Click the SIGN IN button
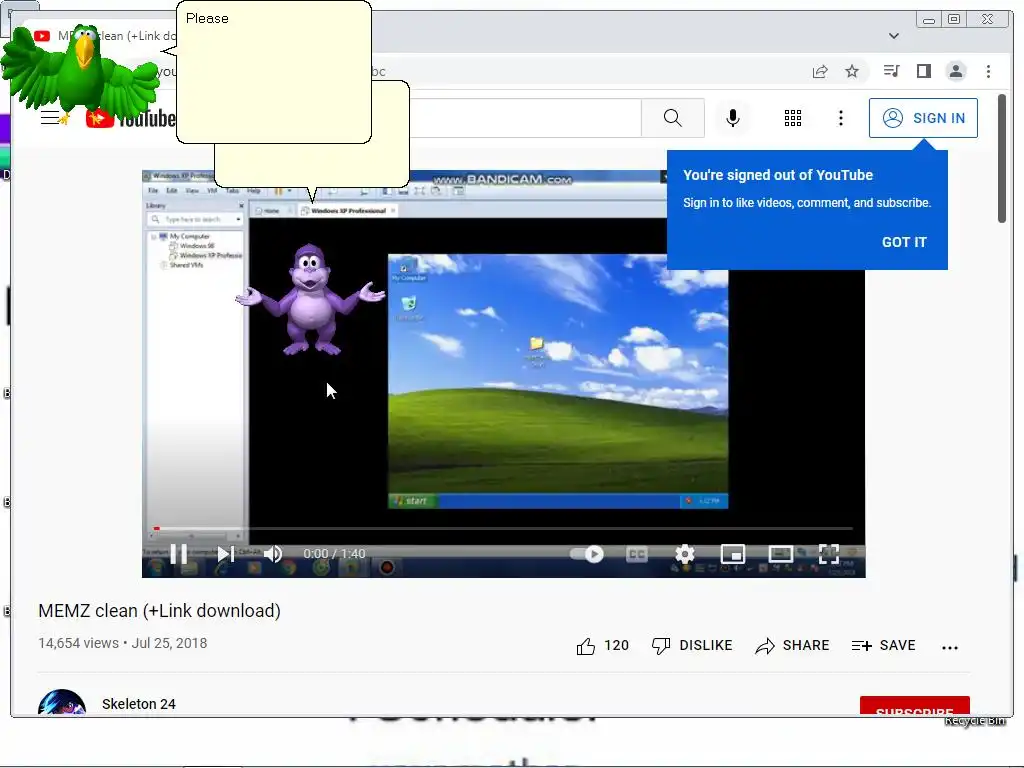This screenshot has width=1024, height=768. (923, 118)
